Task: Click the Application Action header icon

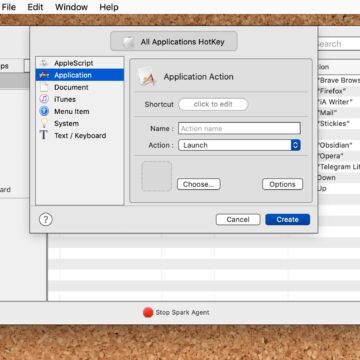Action: (147, 77)
